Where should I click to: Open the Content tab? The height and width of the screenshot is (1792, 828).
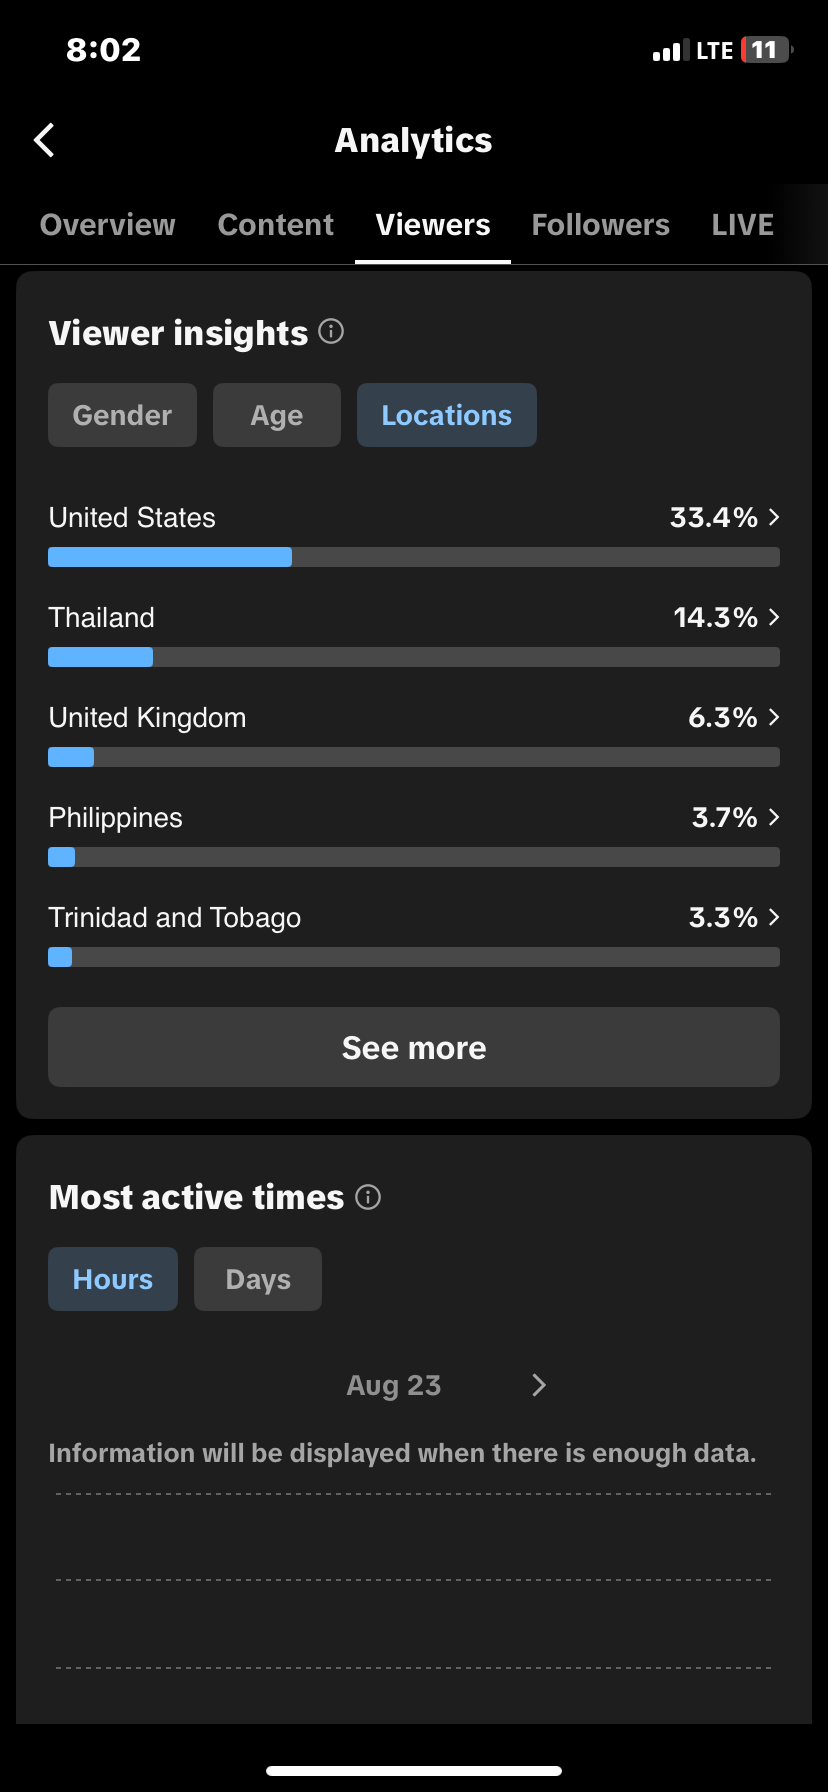coord(276,225)
